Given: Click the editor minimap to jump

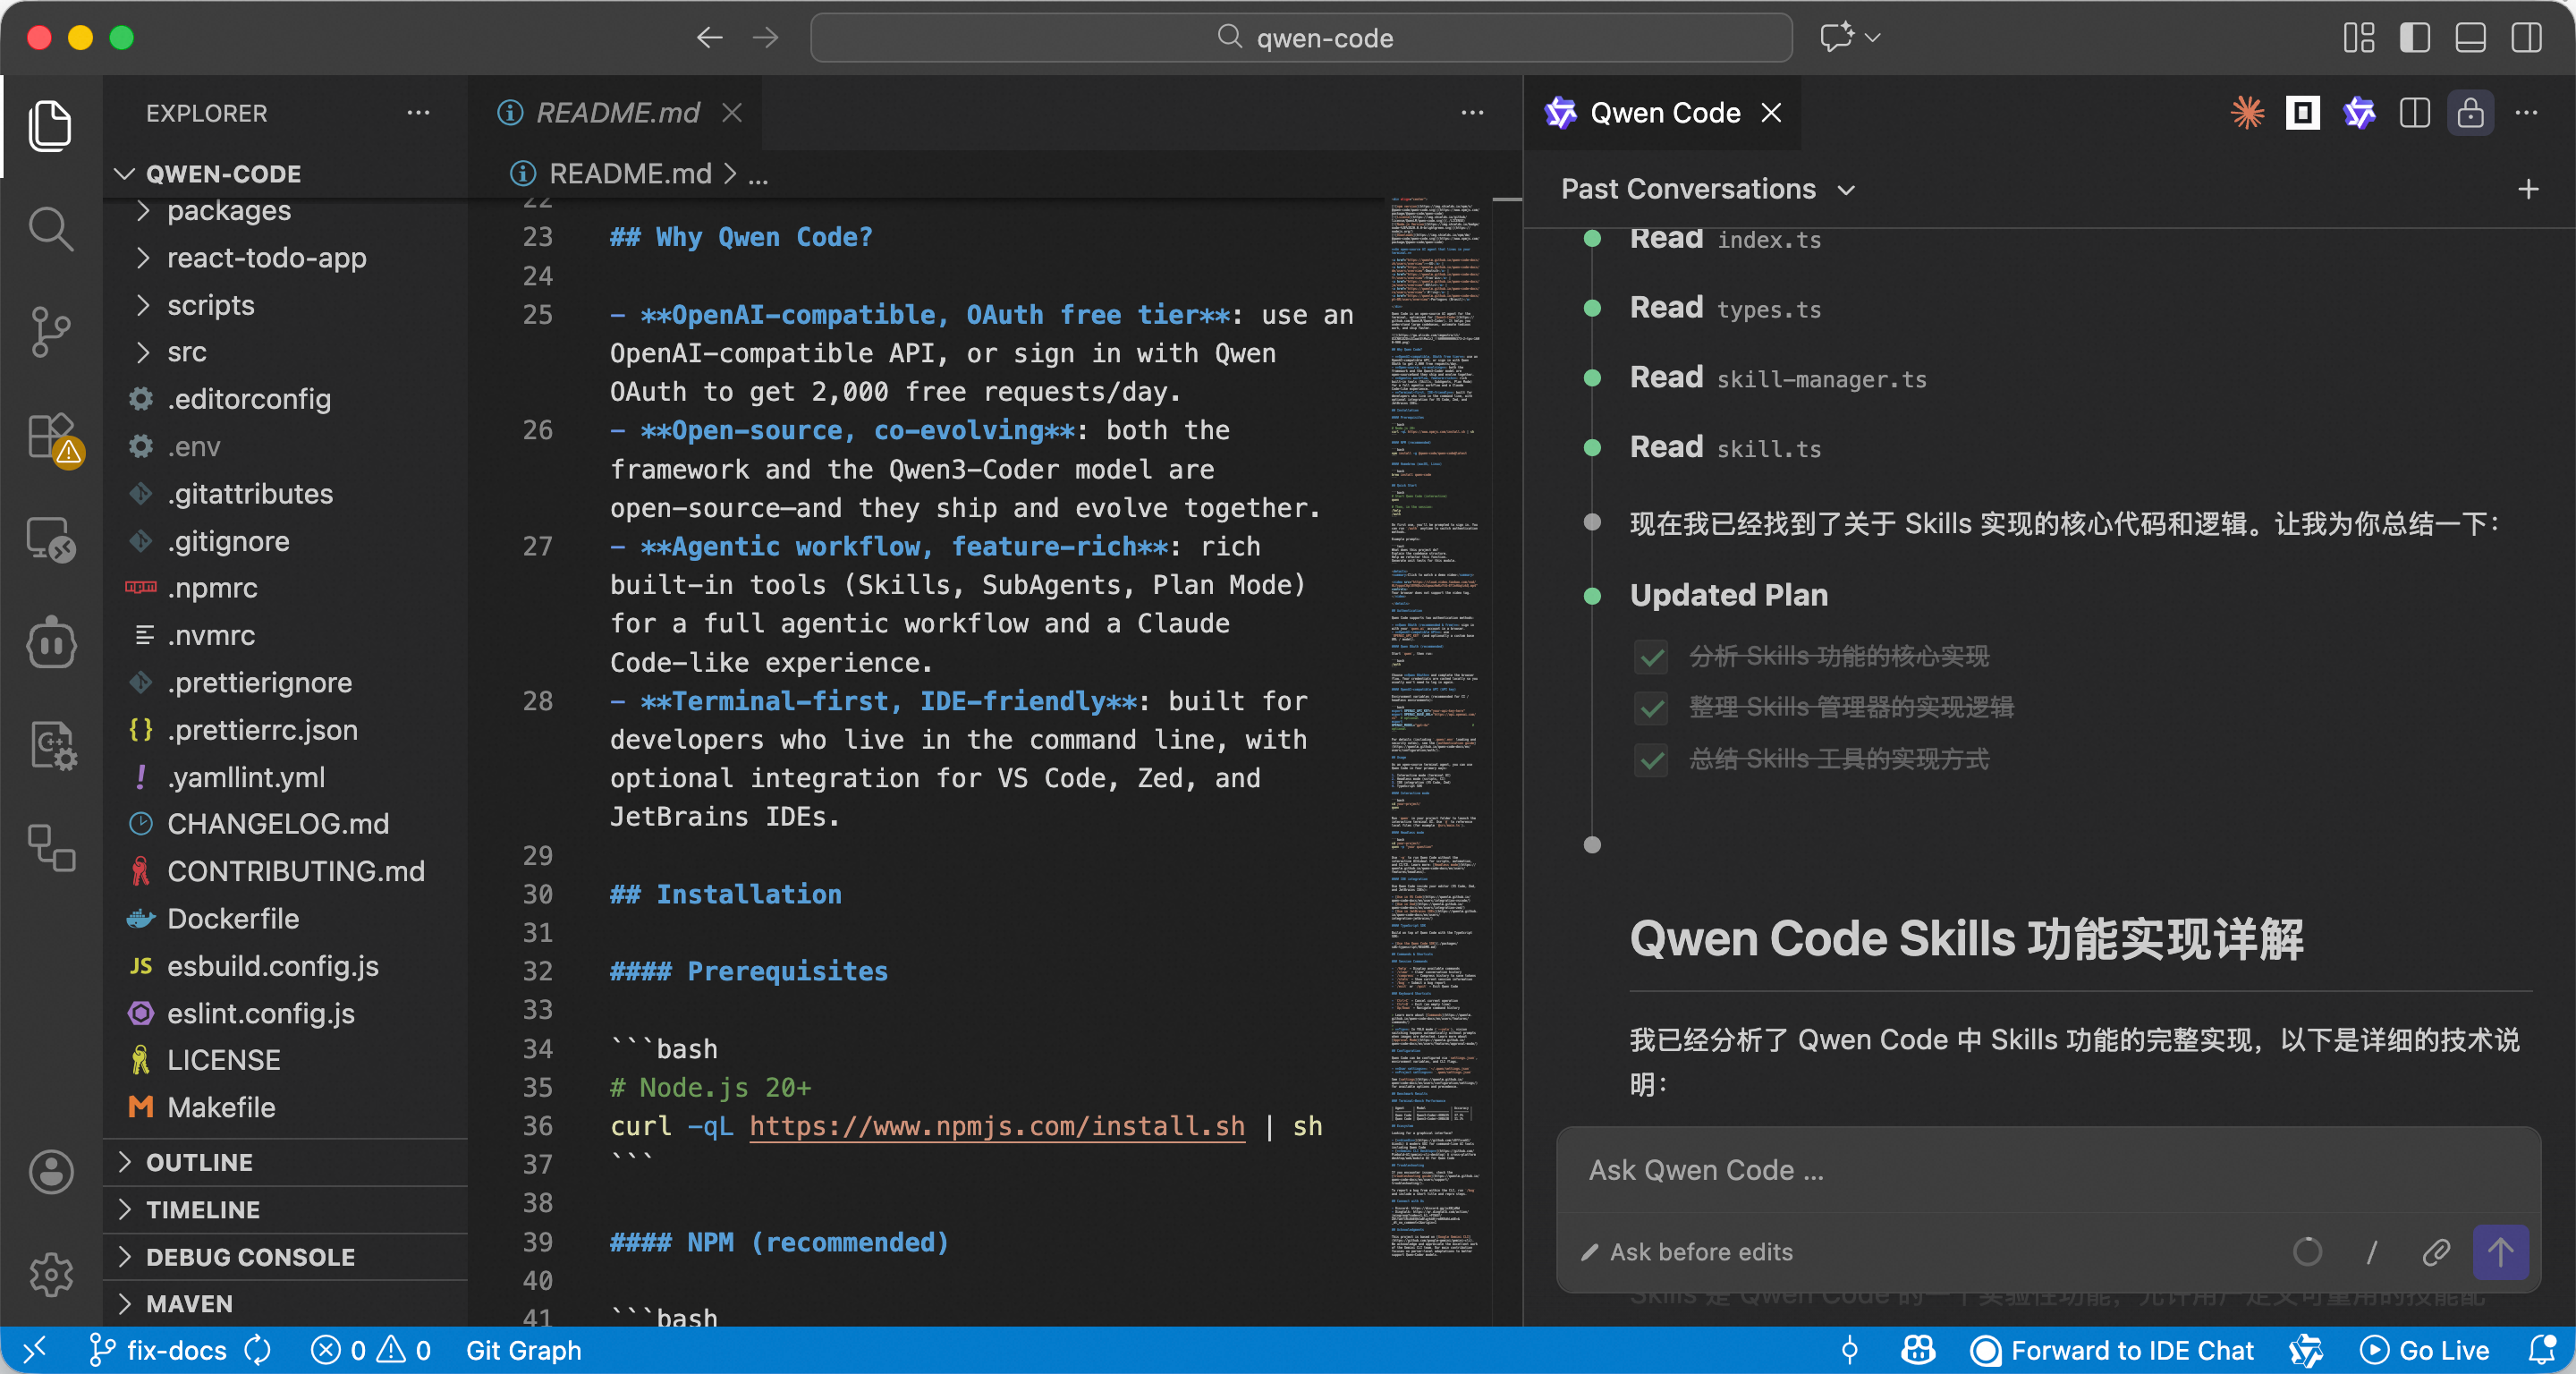Looking at the screenshot, I should click(1434, 700).
